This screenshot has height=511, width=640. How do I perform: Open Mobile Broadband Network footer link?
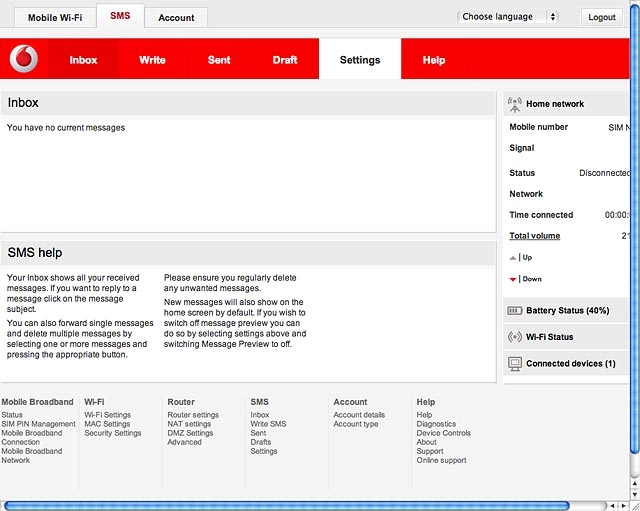coord(32,455)
